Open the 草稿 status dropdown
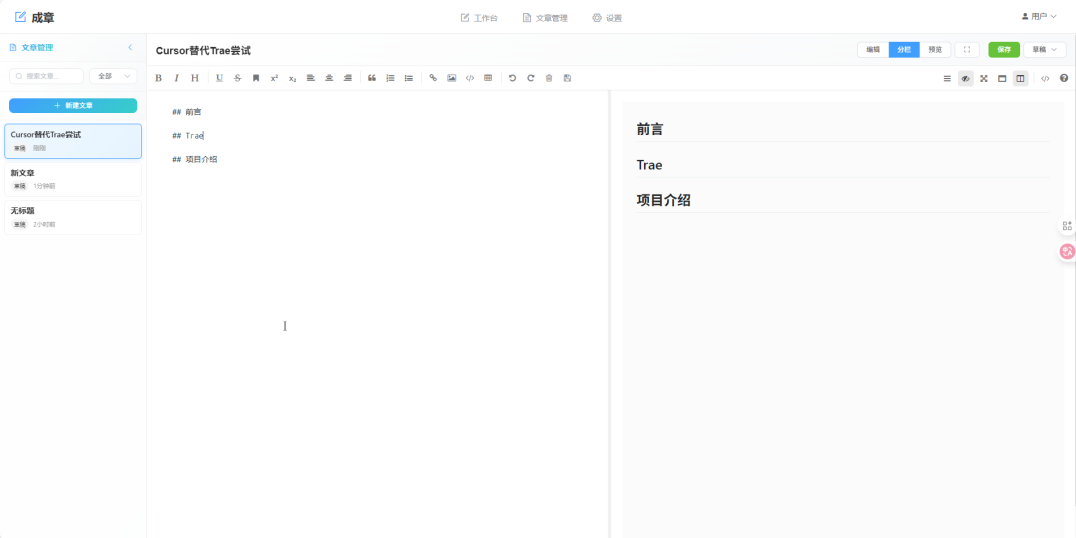This screenshot has width=1076, height=538. click(1044, 49)
